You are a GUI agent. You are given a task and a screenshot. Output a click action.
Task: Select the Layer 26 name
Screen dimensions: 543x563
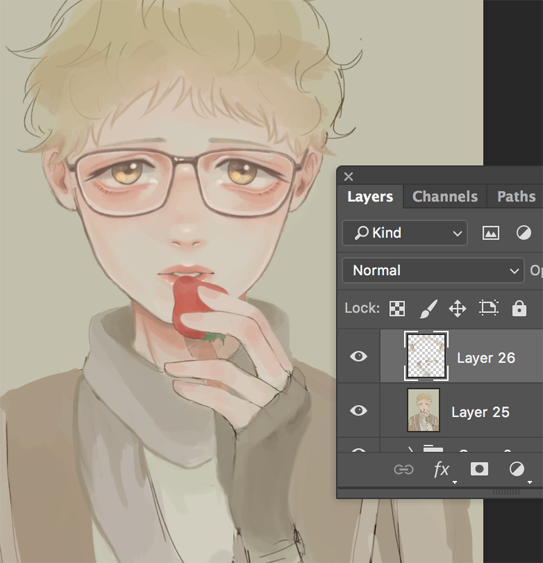pos(486,358)
